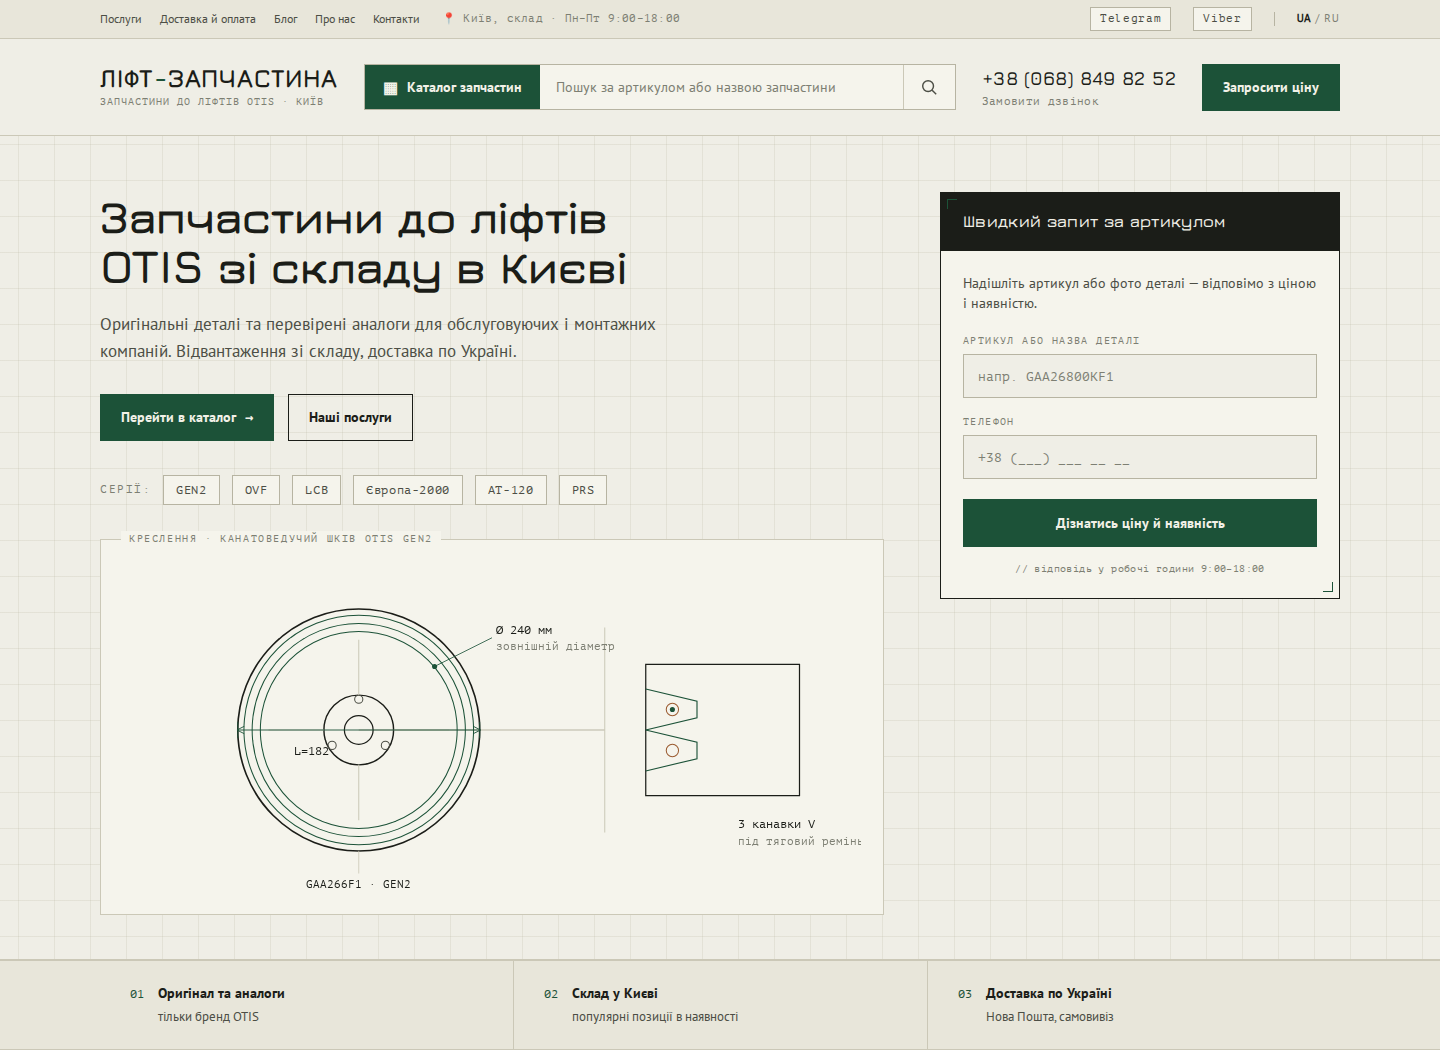Switch language to RU
Image resolution: width=1440 pixels, height=1050 pixels.
[1331, 18]
